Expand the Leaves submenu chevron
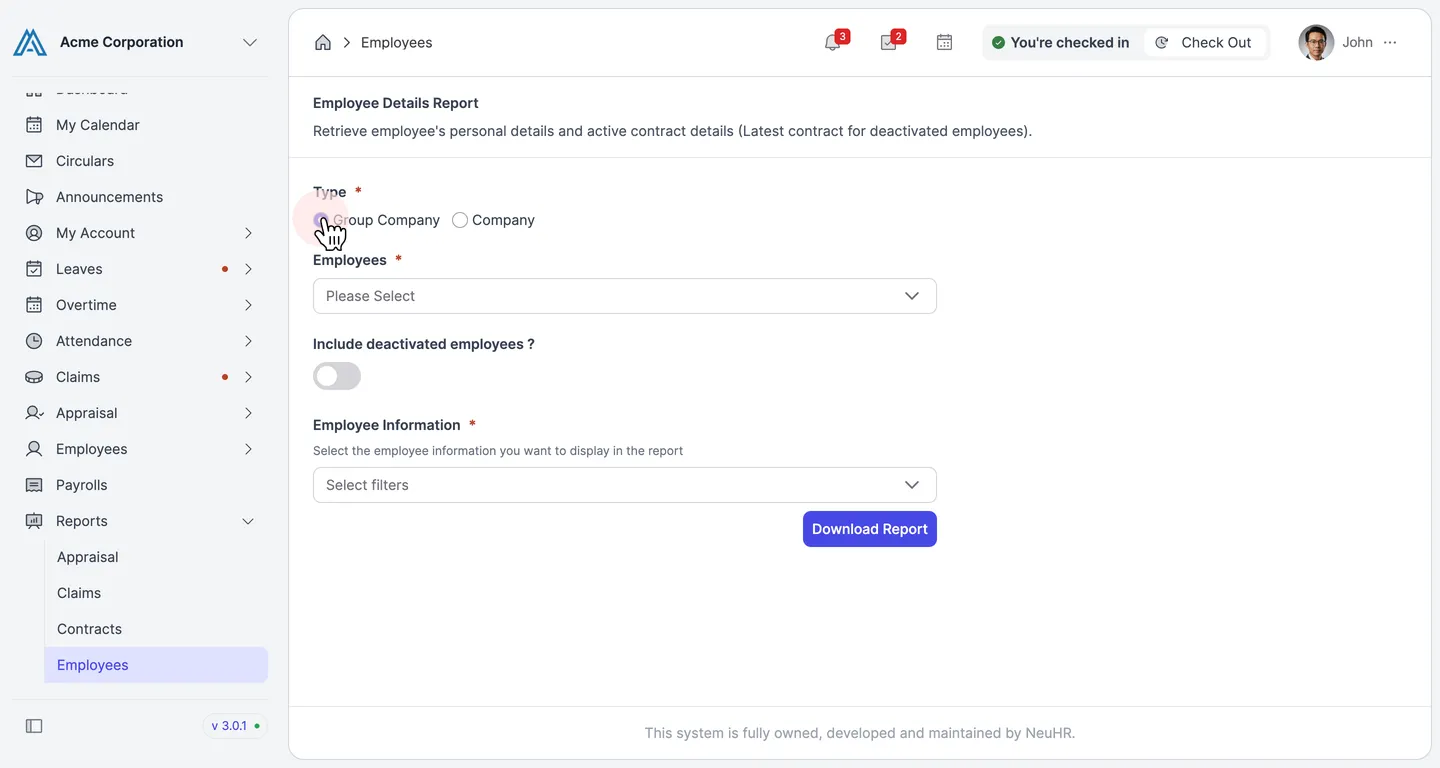1440x768 pixels. [248, 269]
